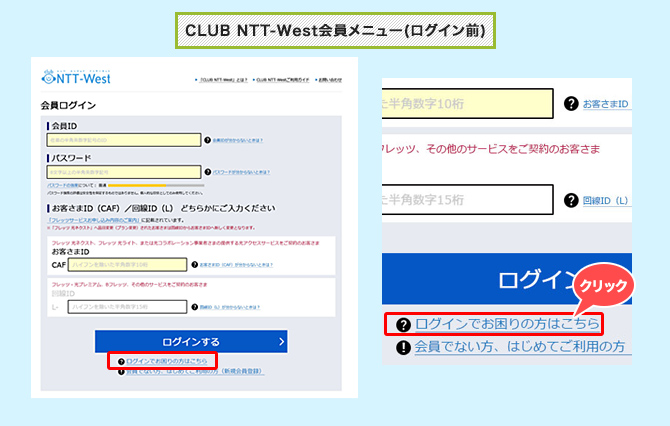Click question mark icon beside L- field, left screenshot
This screenshot has width=670, height=426.
coord(195,307)
